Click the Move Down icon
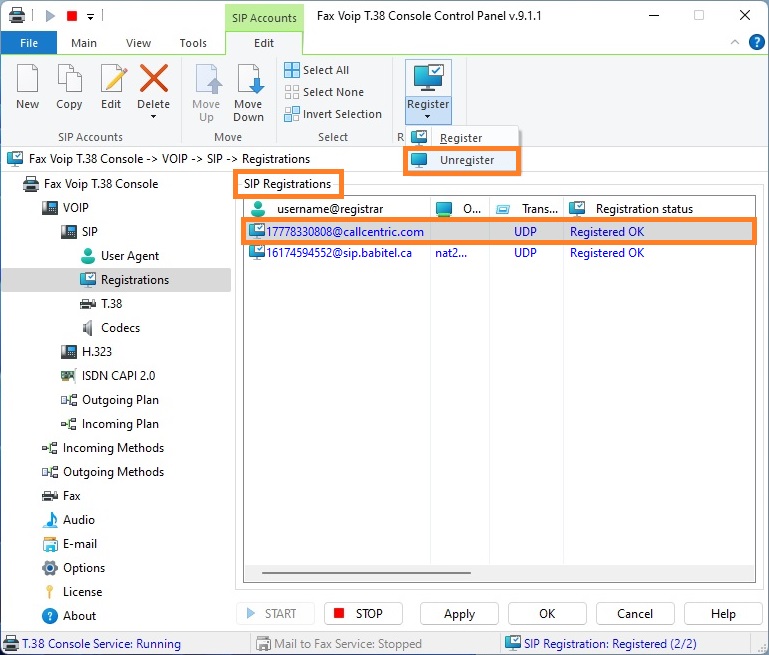Viewport: 769px width, 655px height. (x=249, y=78)
